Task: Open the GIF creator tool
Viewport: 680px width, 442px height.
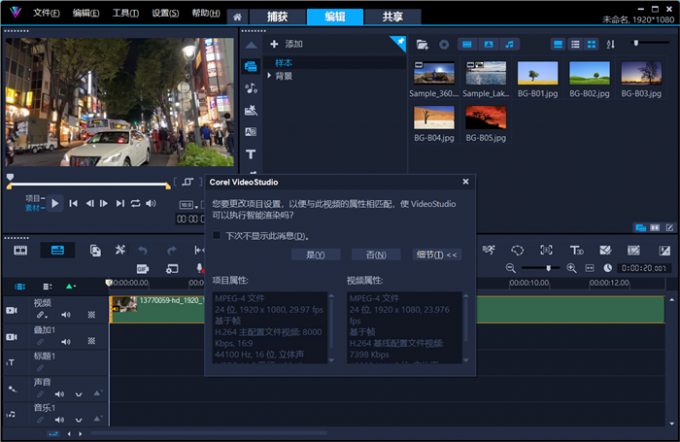Action: click(x=143, y=269)
